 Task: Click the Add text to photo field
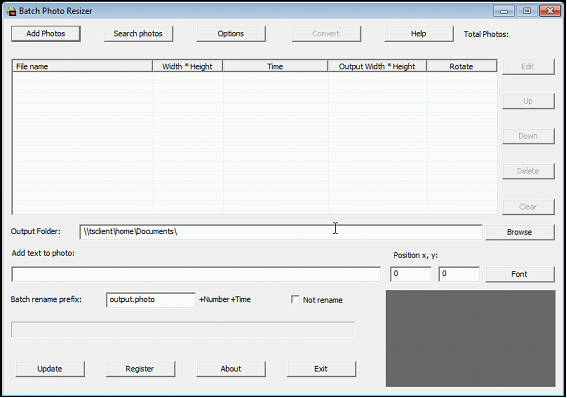tap(196, 274)
